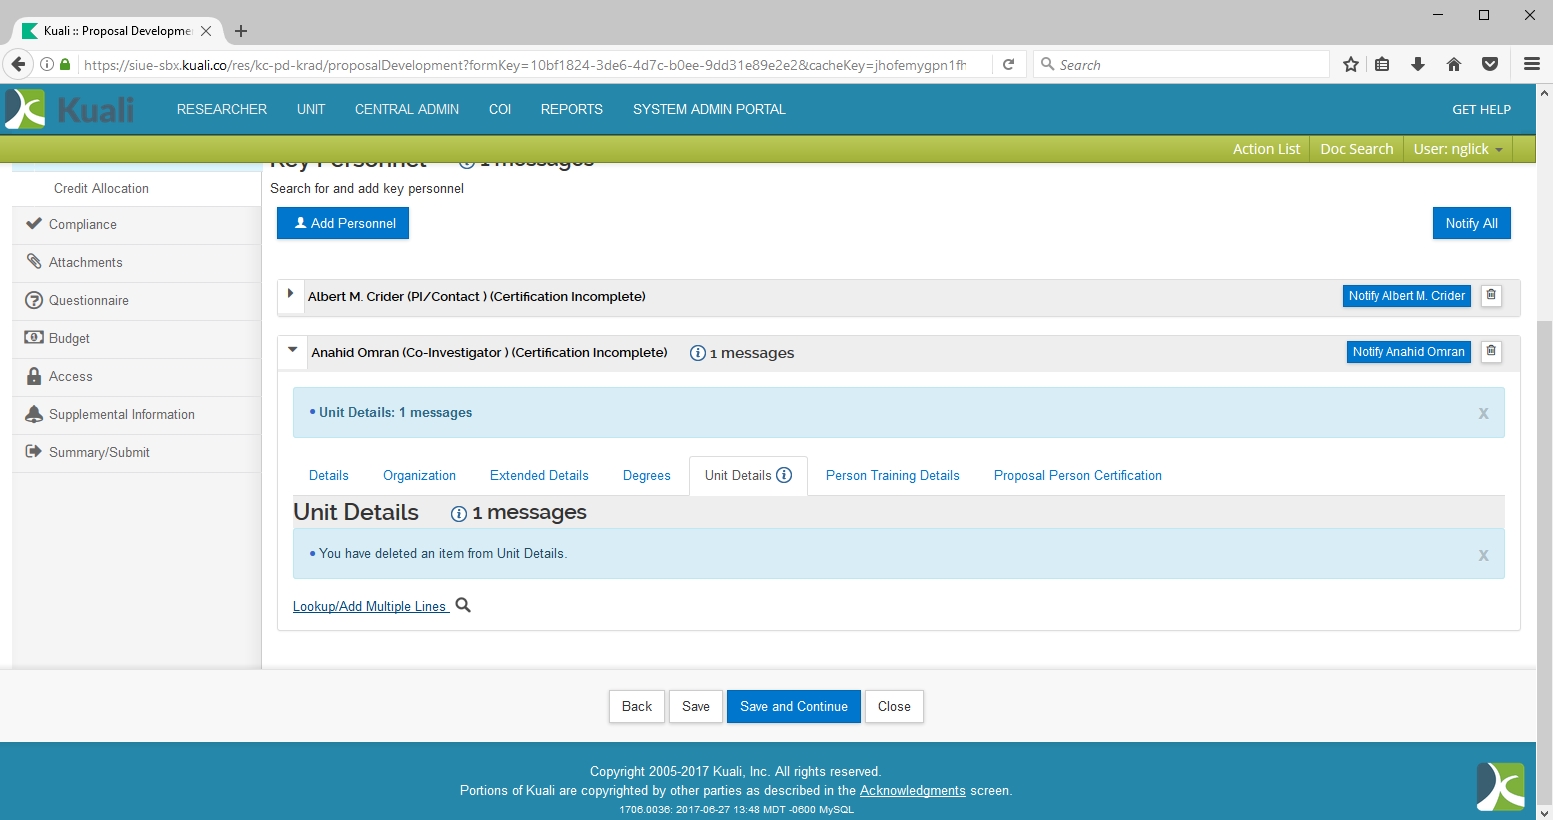Click the Save and Continue button
1553x820 pixels.
[x=793, y=706]
